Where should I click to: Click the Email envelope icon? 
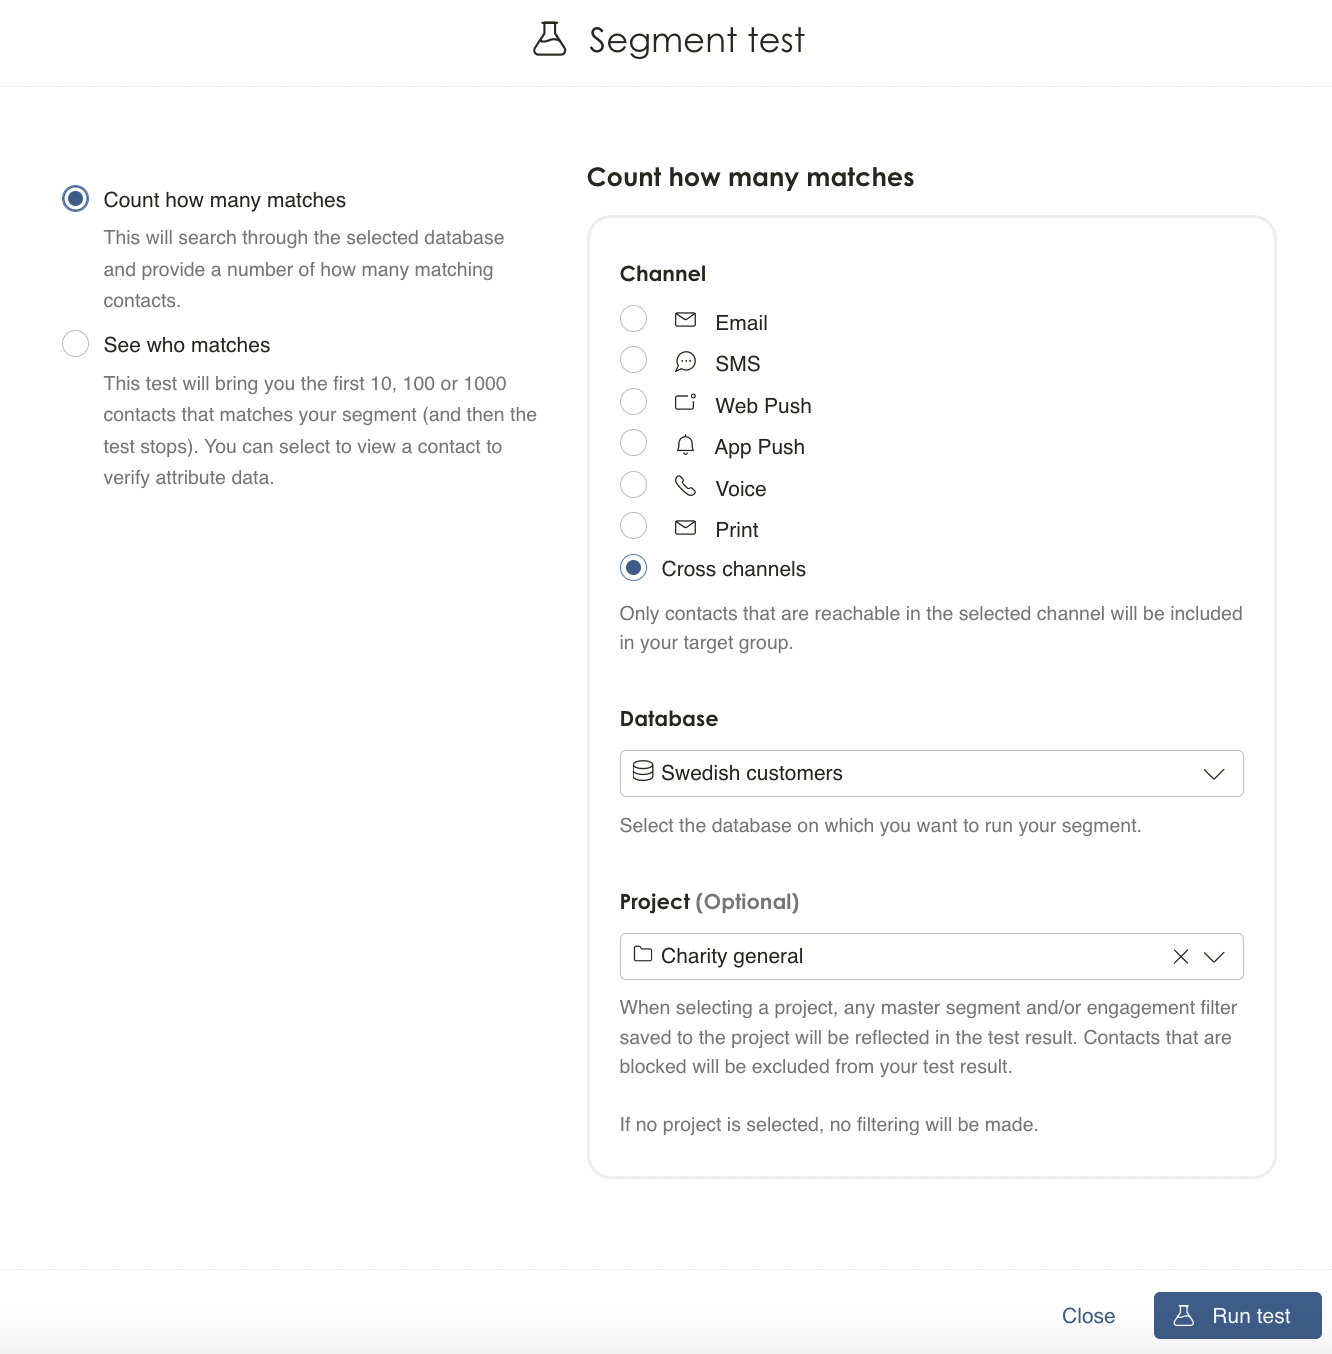pyautogui.click(x=685, y=320)
